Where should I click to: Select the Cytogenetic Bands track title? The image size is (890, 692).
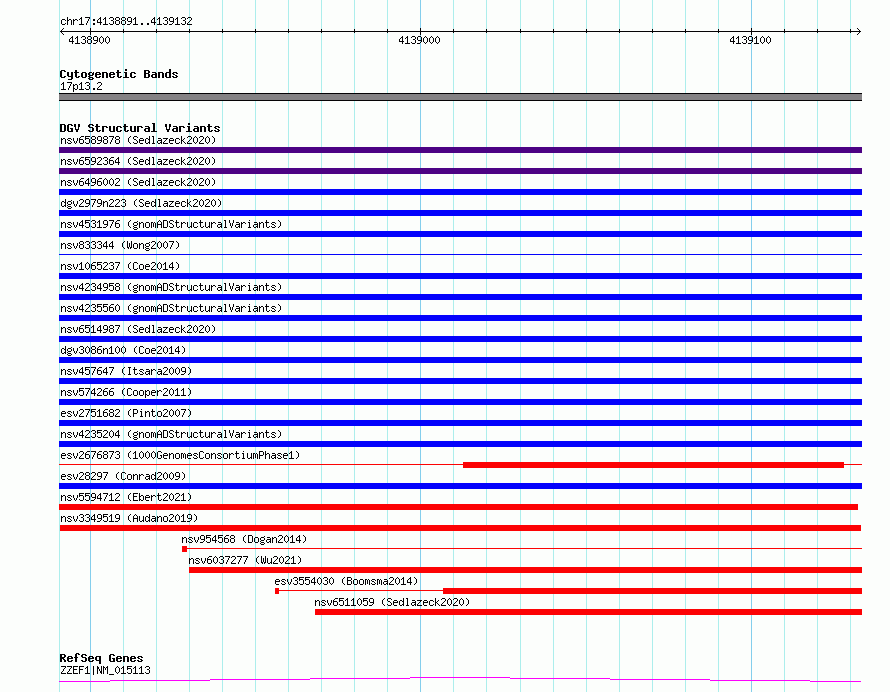pos(119,74)
